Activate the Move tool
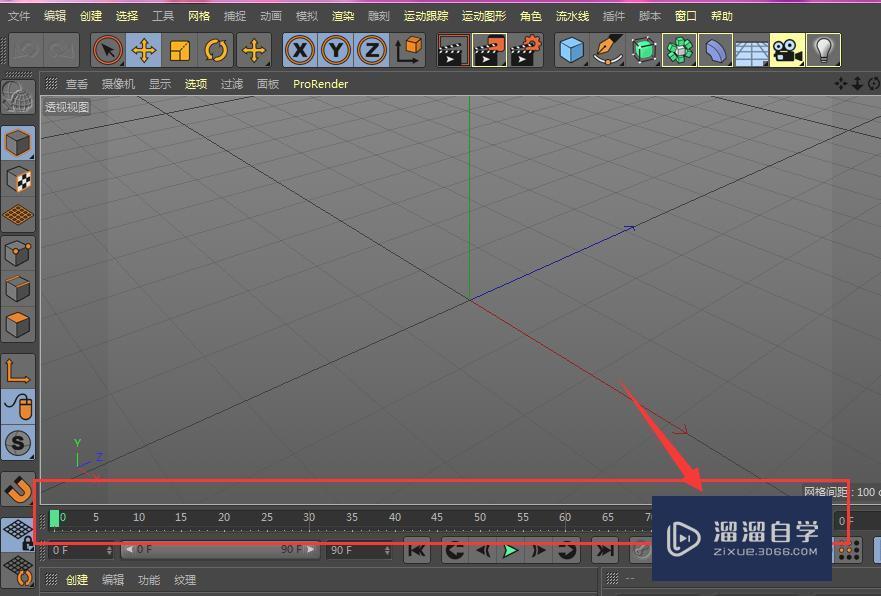The height and width of the screenshot is (596, 881). click(x=144, y=51)
